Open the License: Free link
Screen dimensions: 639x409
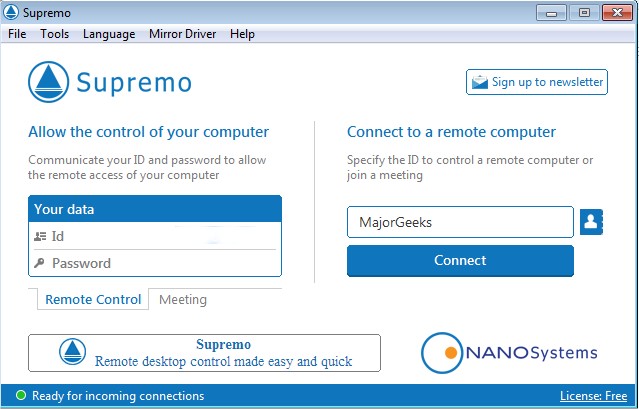[x=594, y=396]
